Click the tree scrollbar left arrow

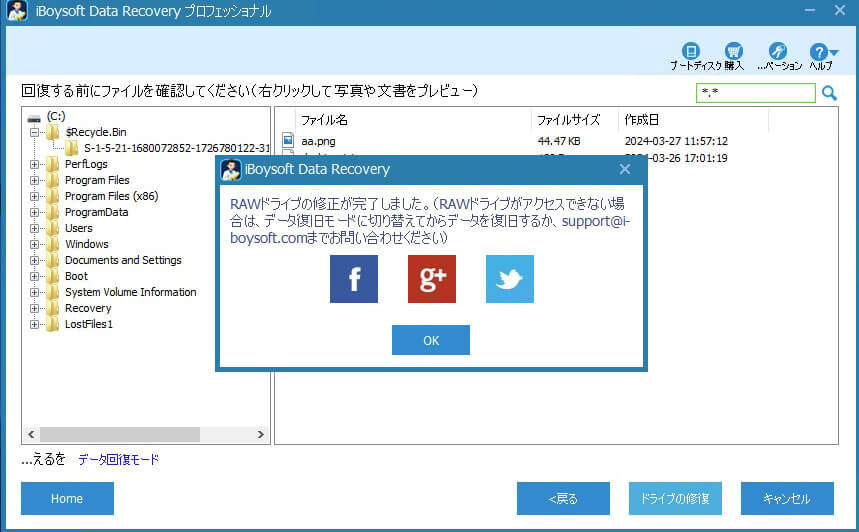point(31,434)
